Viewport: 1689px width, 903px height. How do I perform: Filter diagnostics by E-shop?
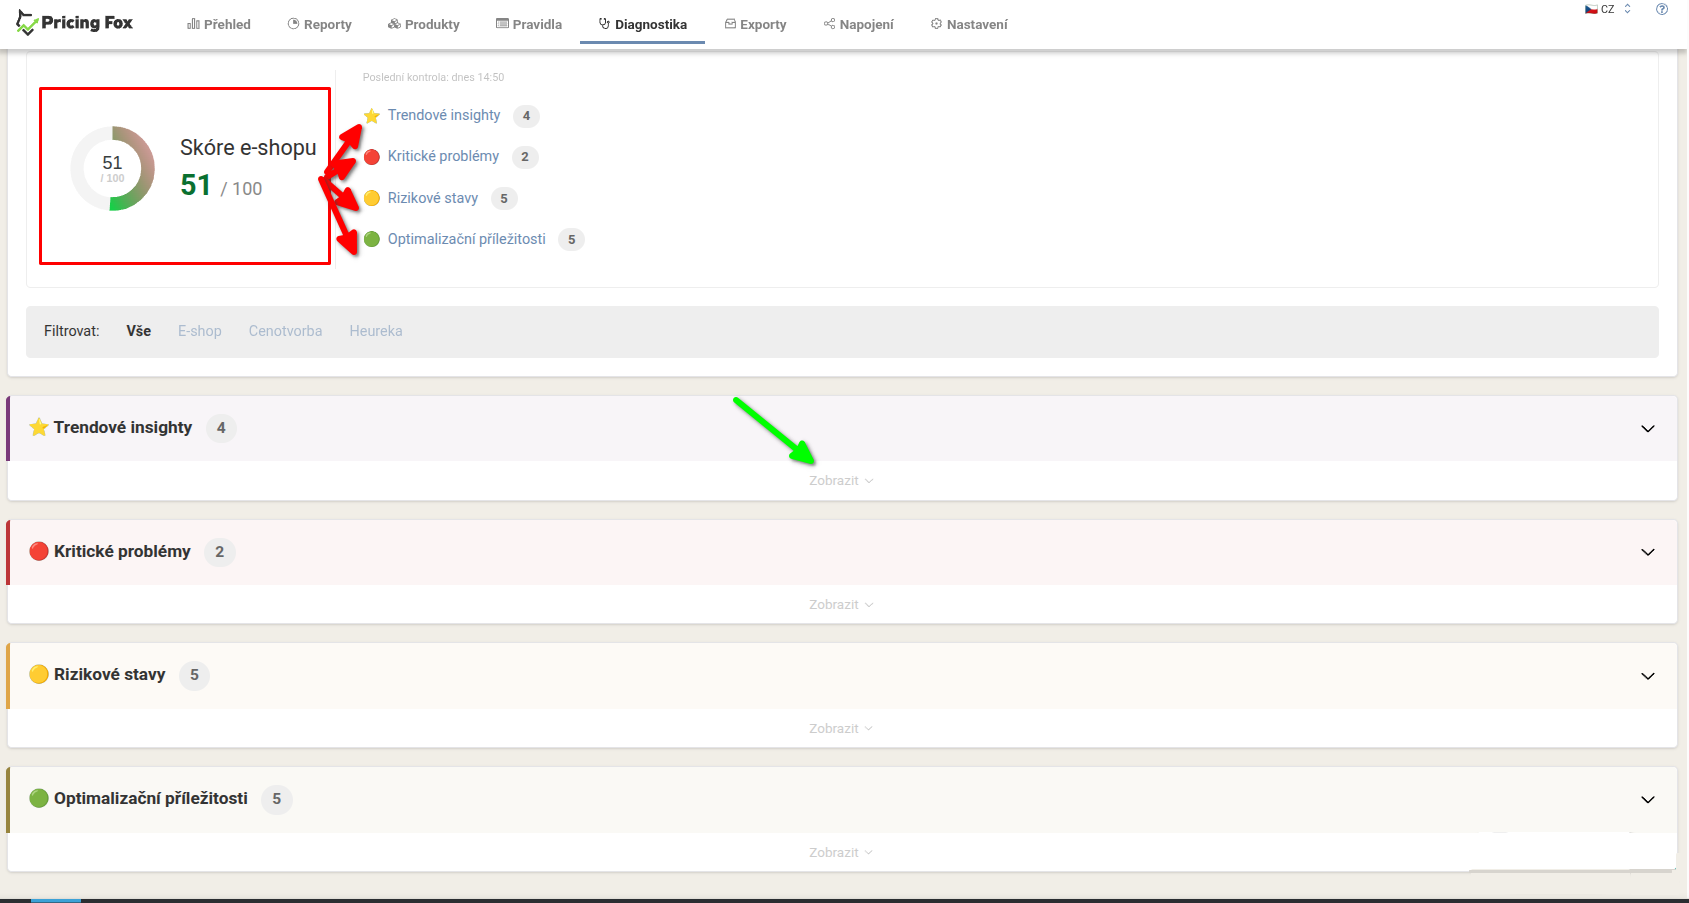coord(200,331)
